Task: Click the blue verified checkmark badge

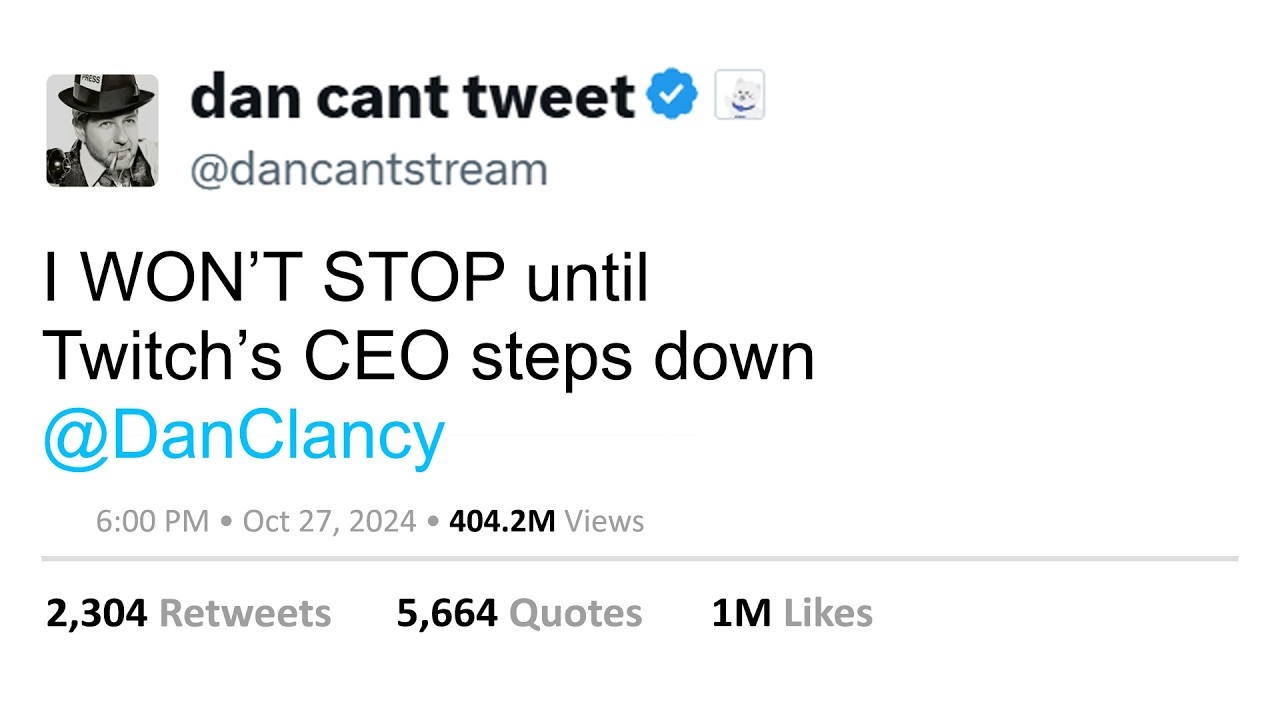Action: pyautogui.click(x=672, y=96)
